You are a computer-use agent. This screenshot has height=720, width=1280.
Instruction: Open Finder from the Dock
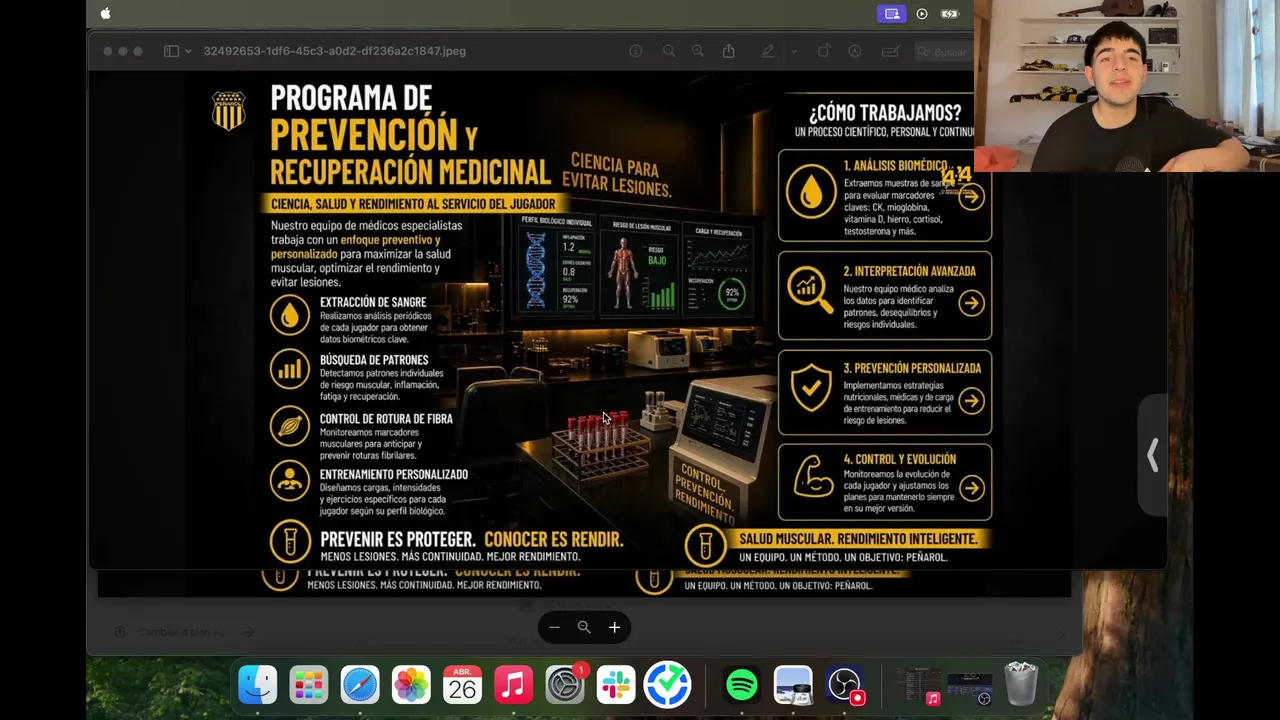click(x=258, y=685)
